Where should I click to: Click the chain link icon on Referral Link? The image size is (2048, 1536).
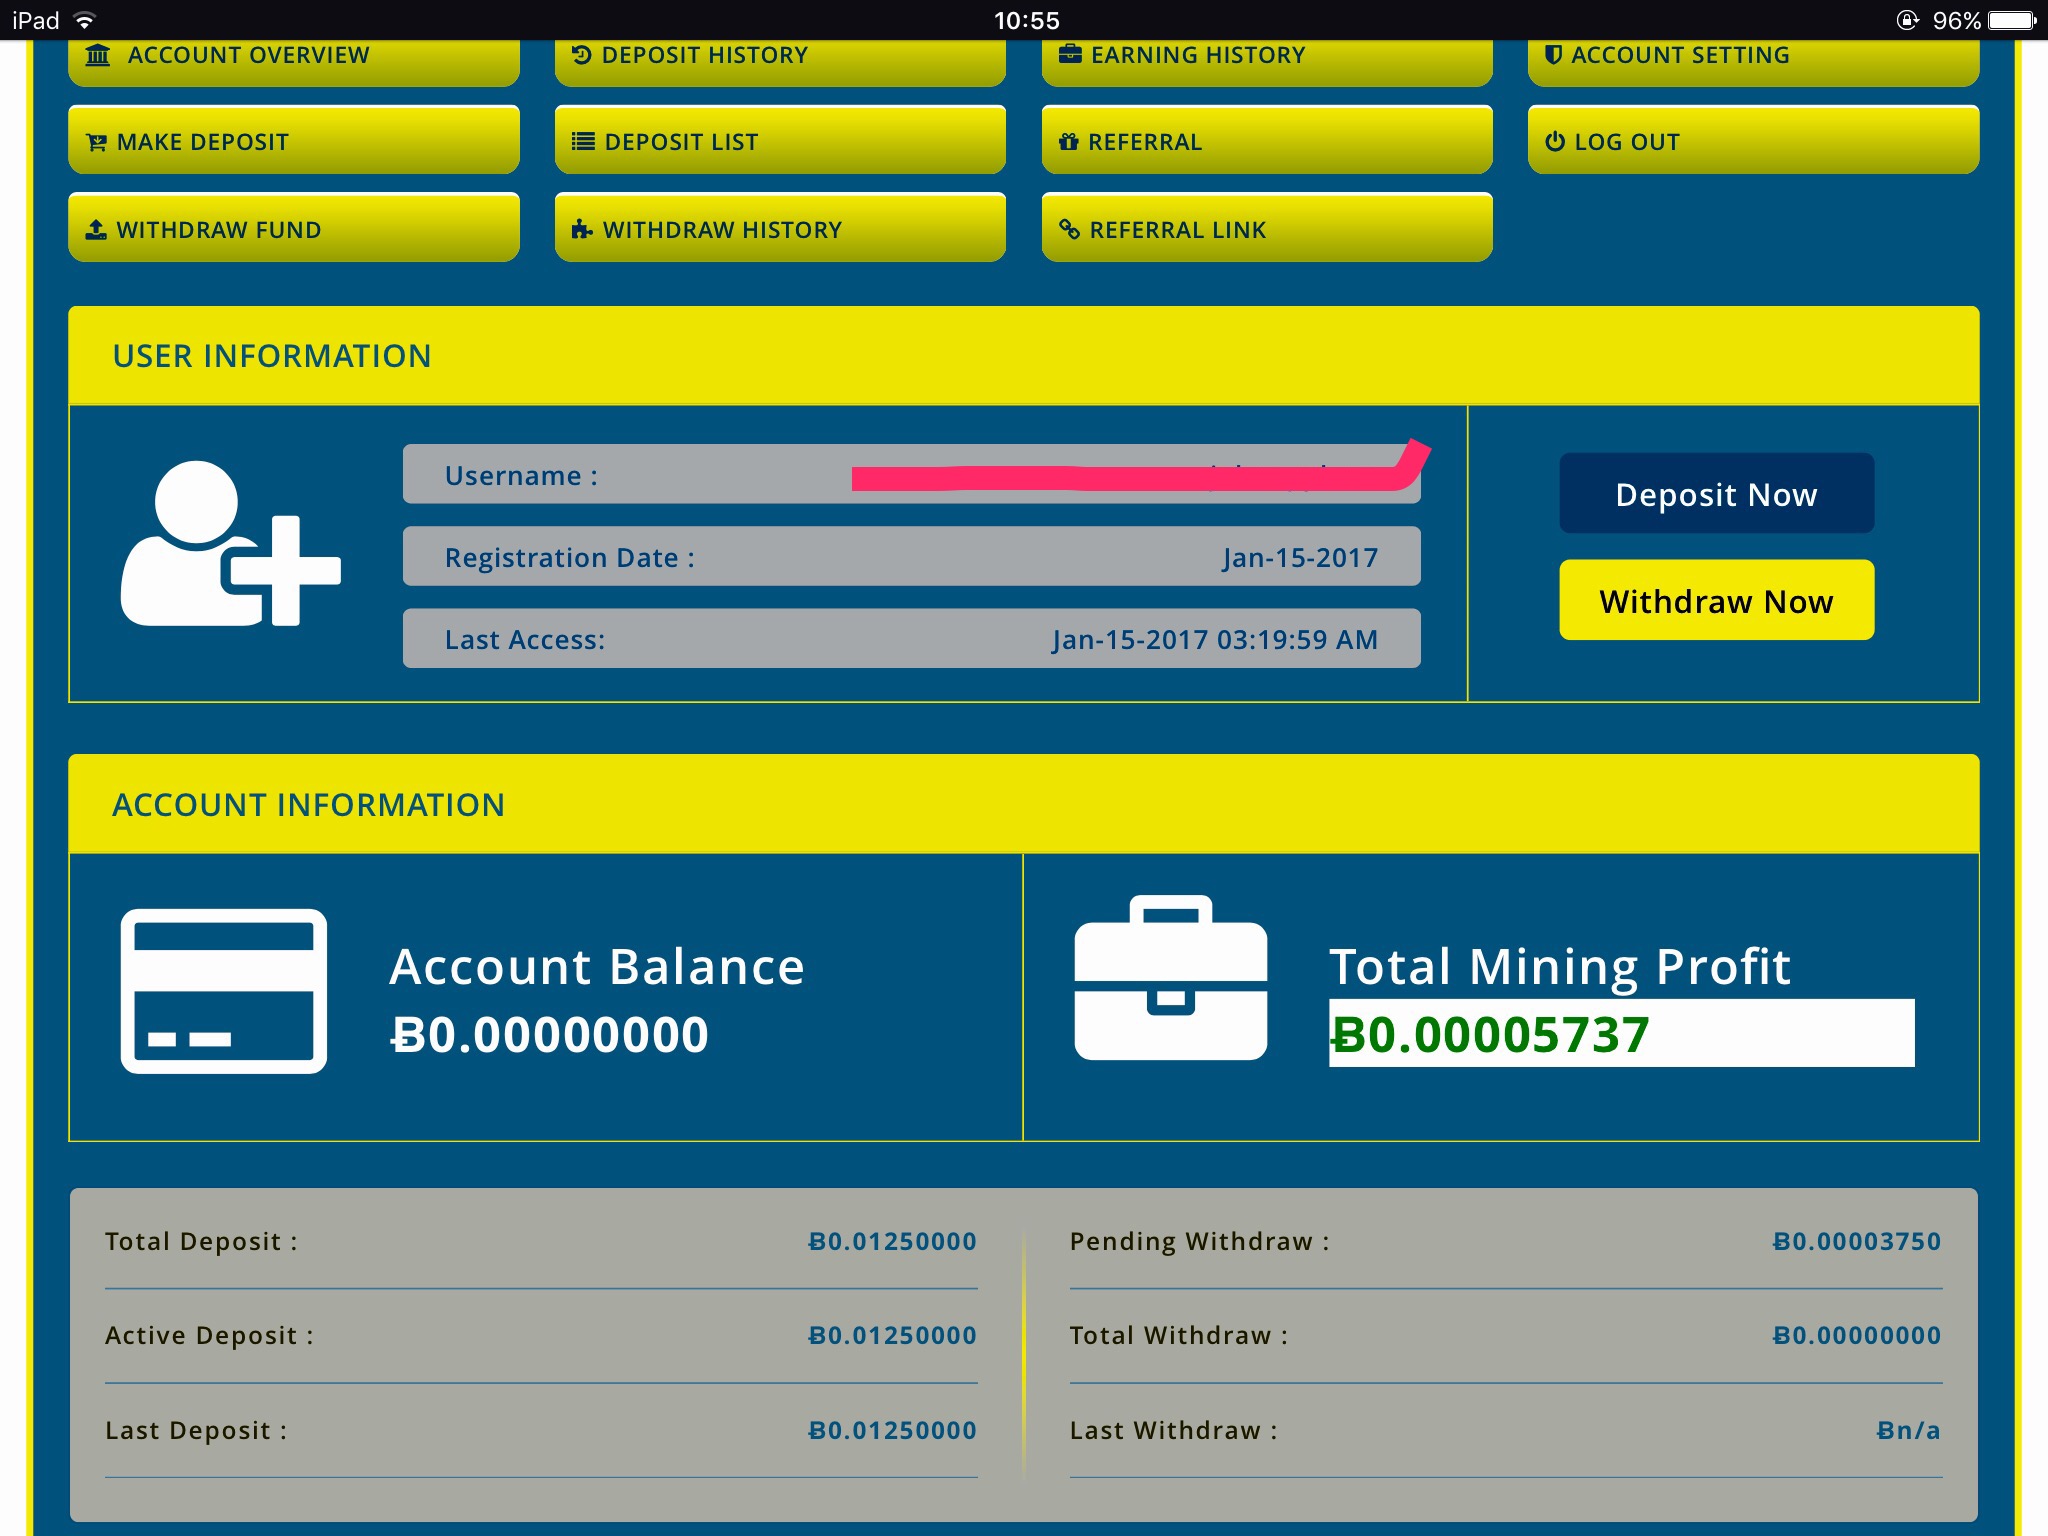click(1069, 230)
